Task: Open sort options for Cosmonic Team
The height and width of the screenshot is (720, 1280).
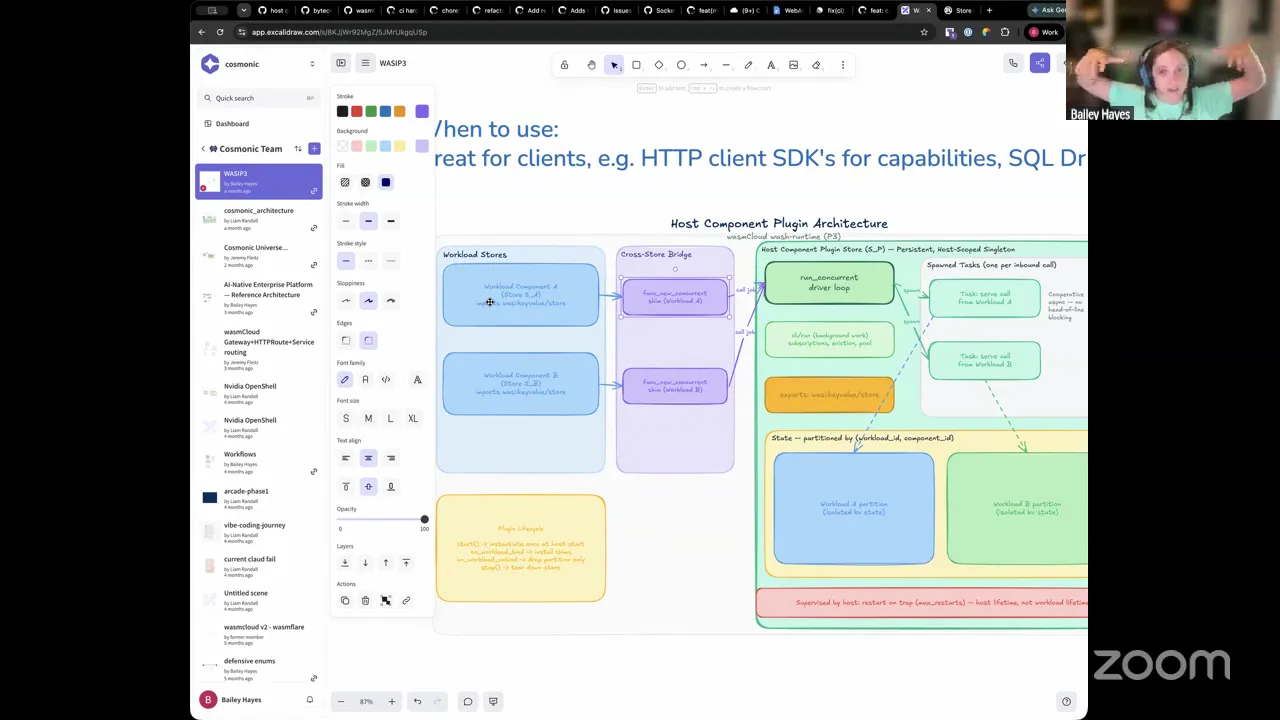Action: pyautogui.click(x=298, y=149)
